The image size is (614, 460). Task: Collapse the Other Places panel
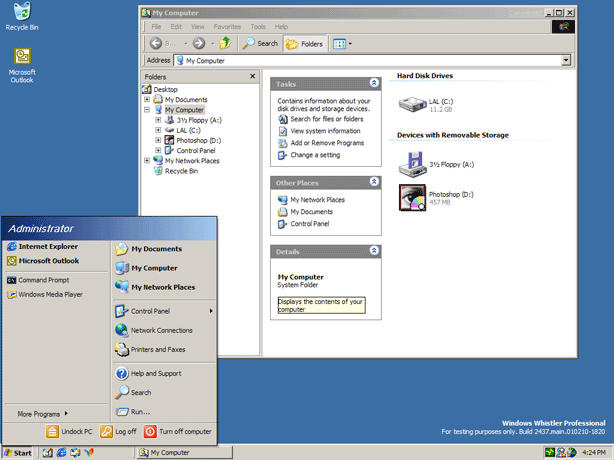tap(374, 182)
